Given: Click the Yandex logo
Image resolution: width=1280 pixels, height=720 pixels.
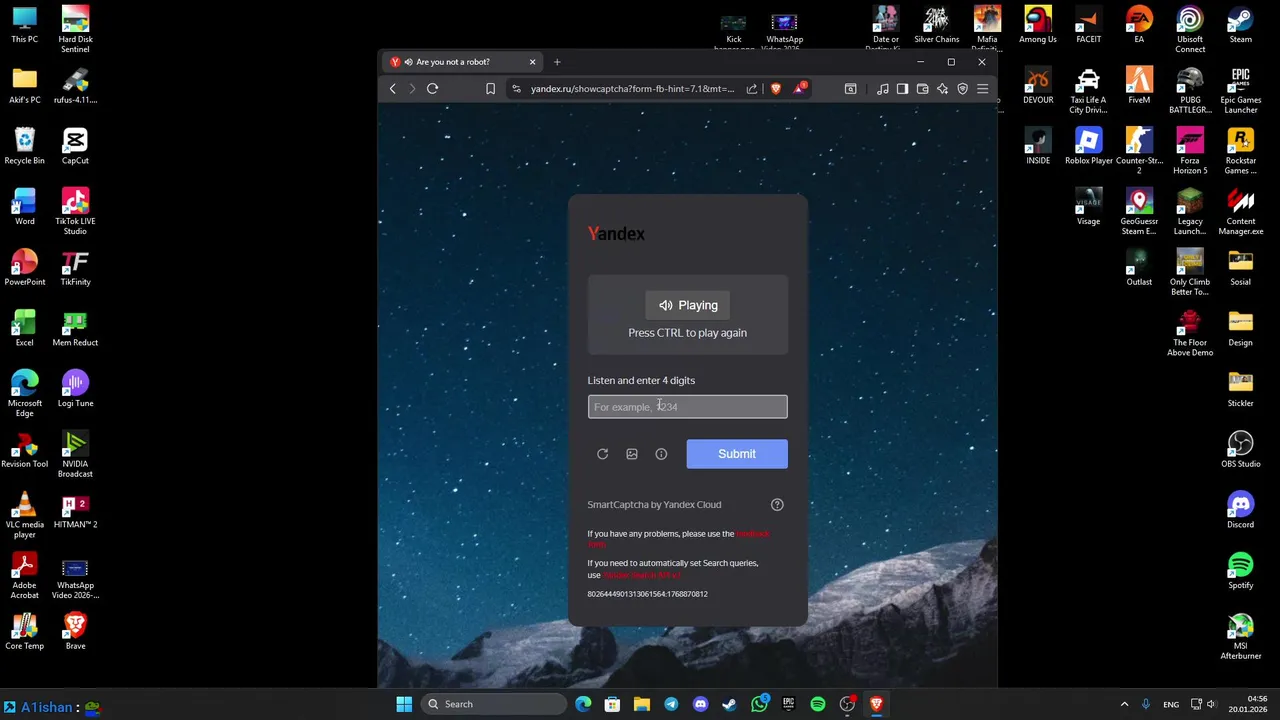Looking at the screenshot, I should coord(616,233).
